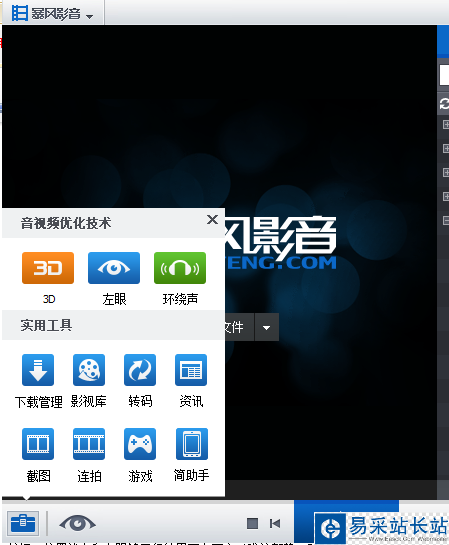The width and height of the screenshot is (449, 545).
Task: Open the 暴风影音 main menu dropdown
Action: tap(52, 13)
